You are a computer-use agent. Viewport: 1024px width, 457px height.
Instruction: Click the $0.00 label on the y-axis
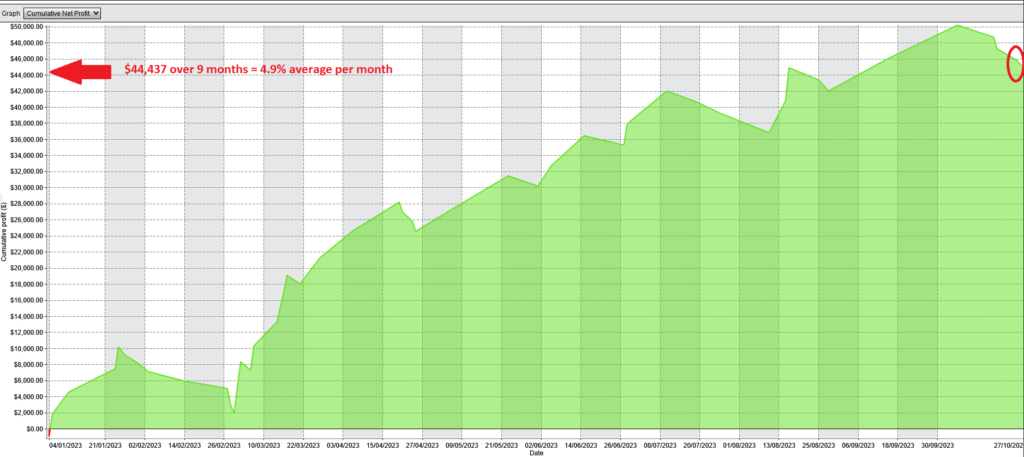point(33,429)
